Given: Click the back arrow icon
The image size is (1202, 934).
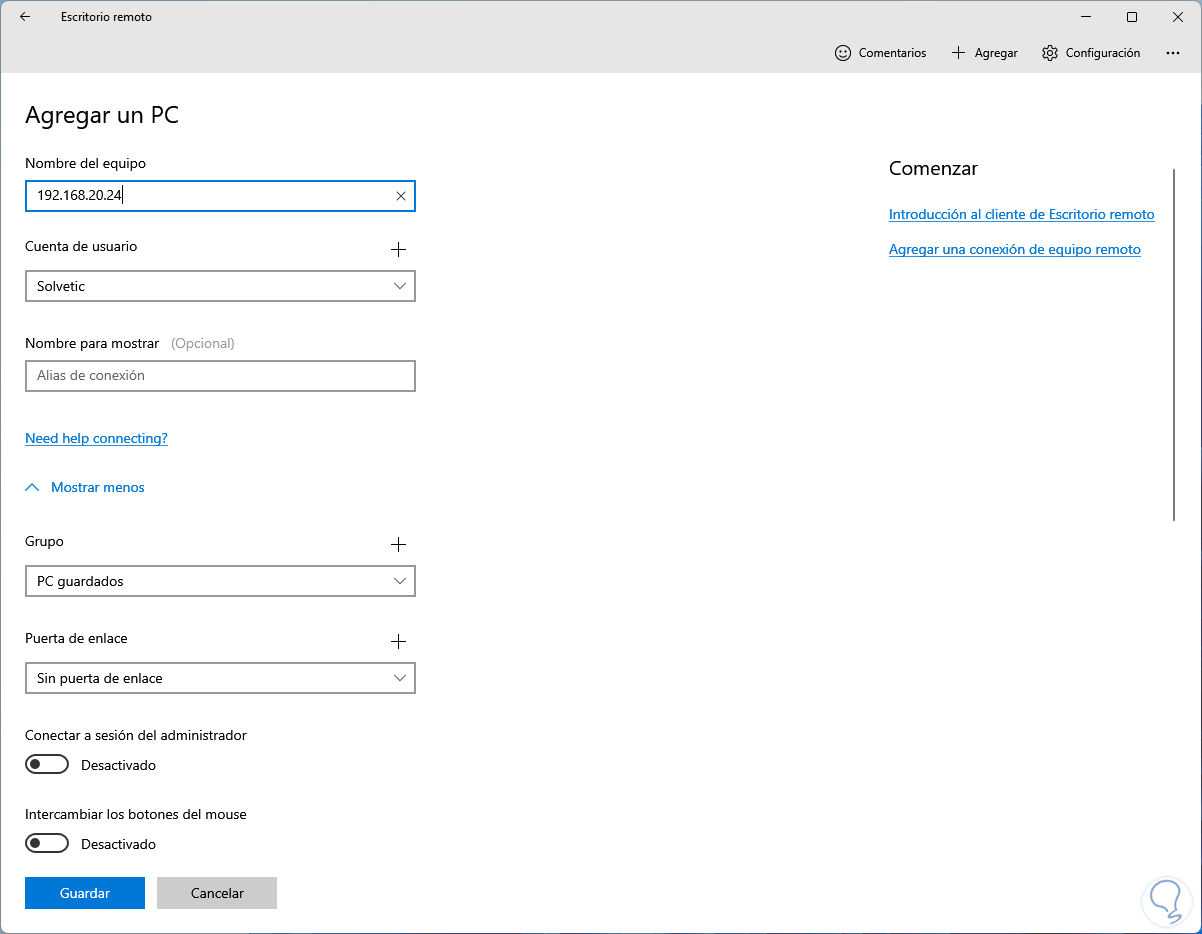Looking at the screenshot, I should [x=25, y=17].
